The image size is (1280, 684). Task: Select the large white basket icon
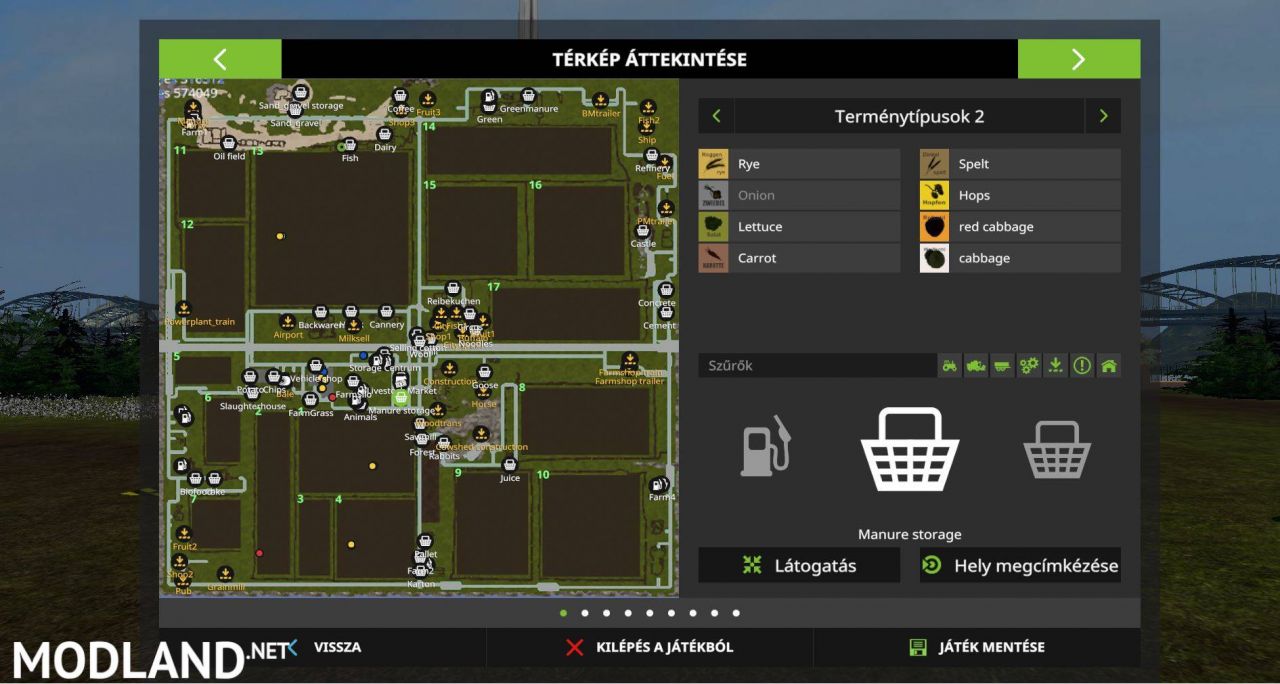click(x=910, y=448)
